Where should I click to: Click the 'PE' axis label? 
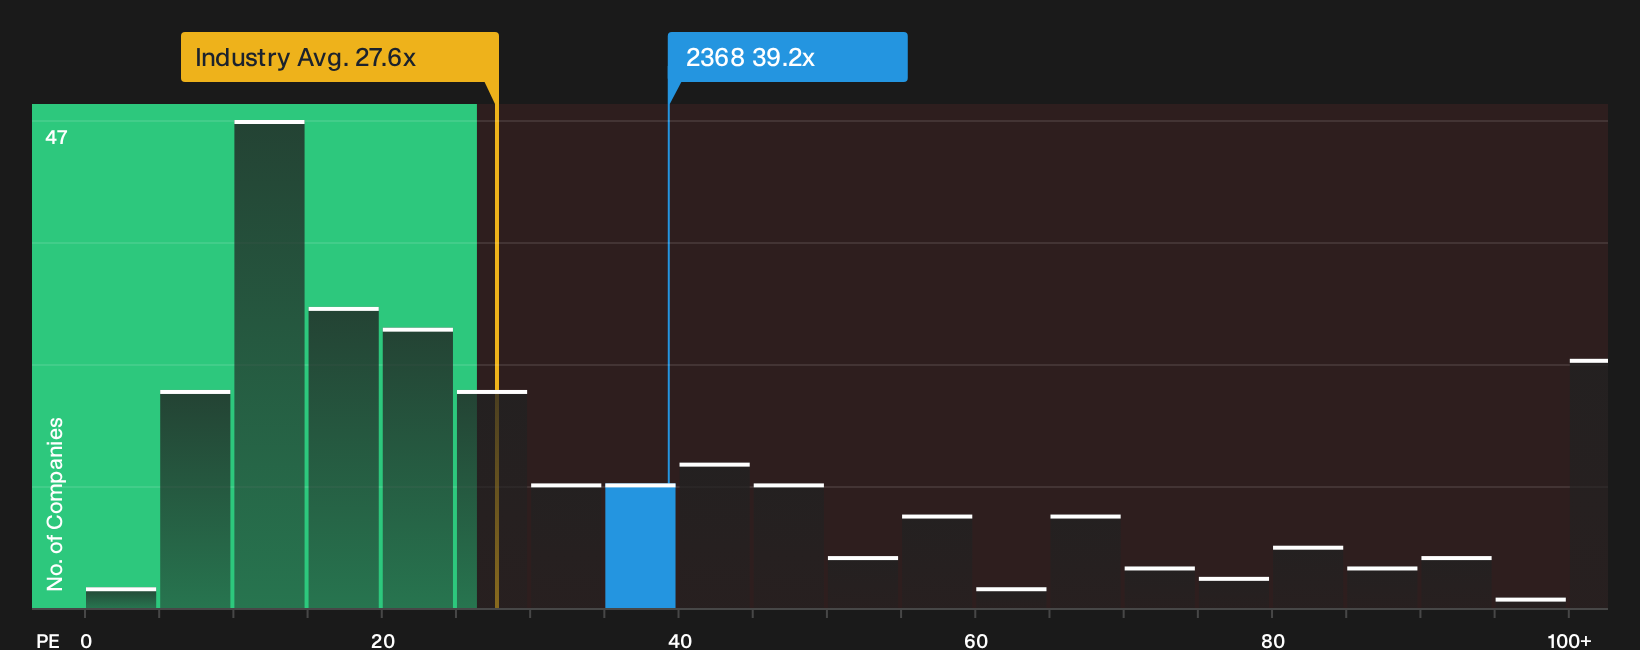[48, 641]
